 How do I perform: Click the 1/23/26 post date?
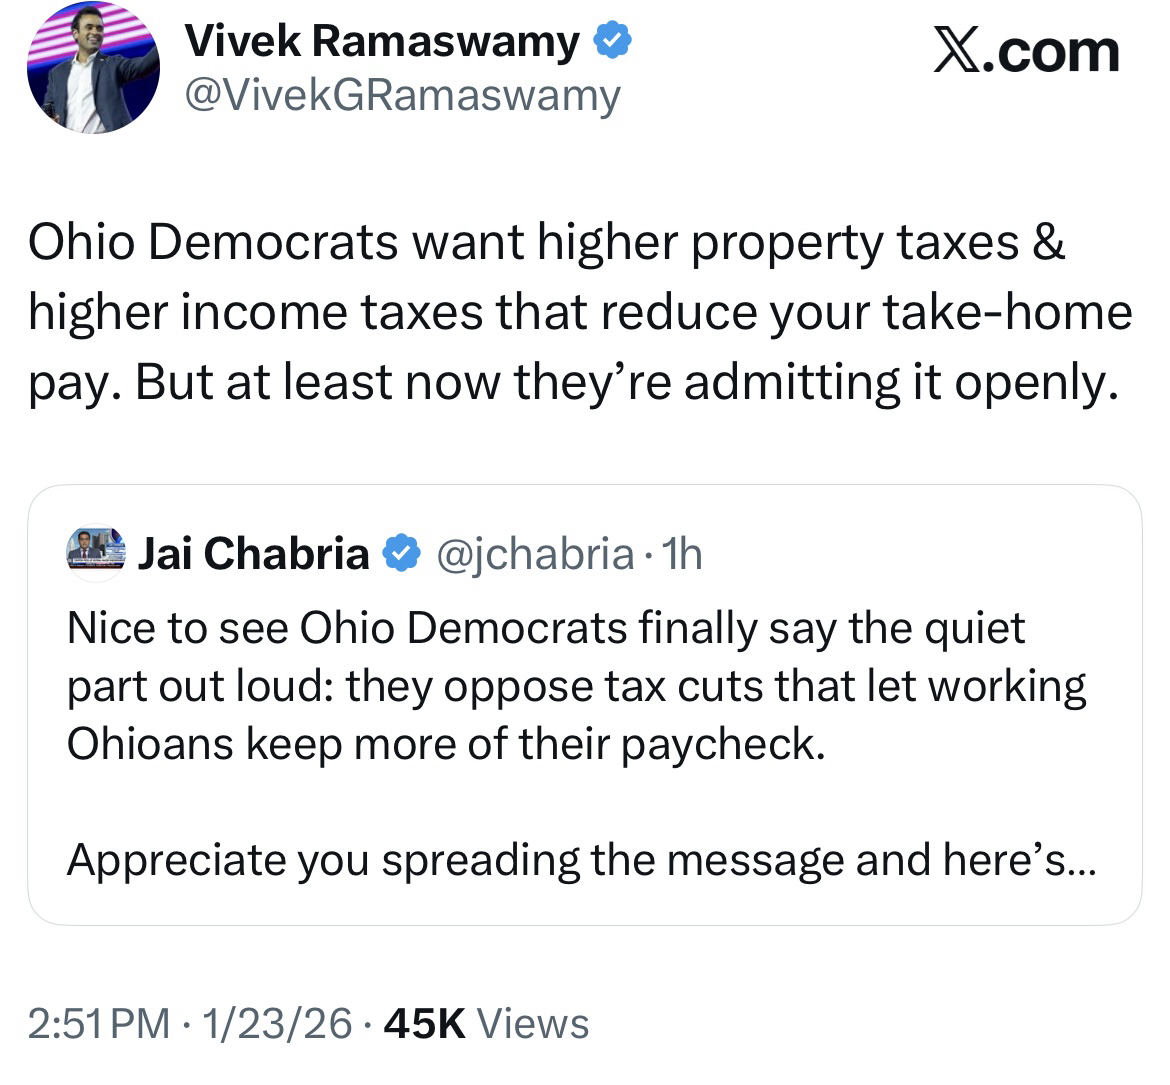tap(277, 1023)
